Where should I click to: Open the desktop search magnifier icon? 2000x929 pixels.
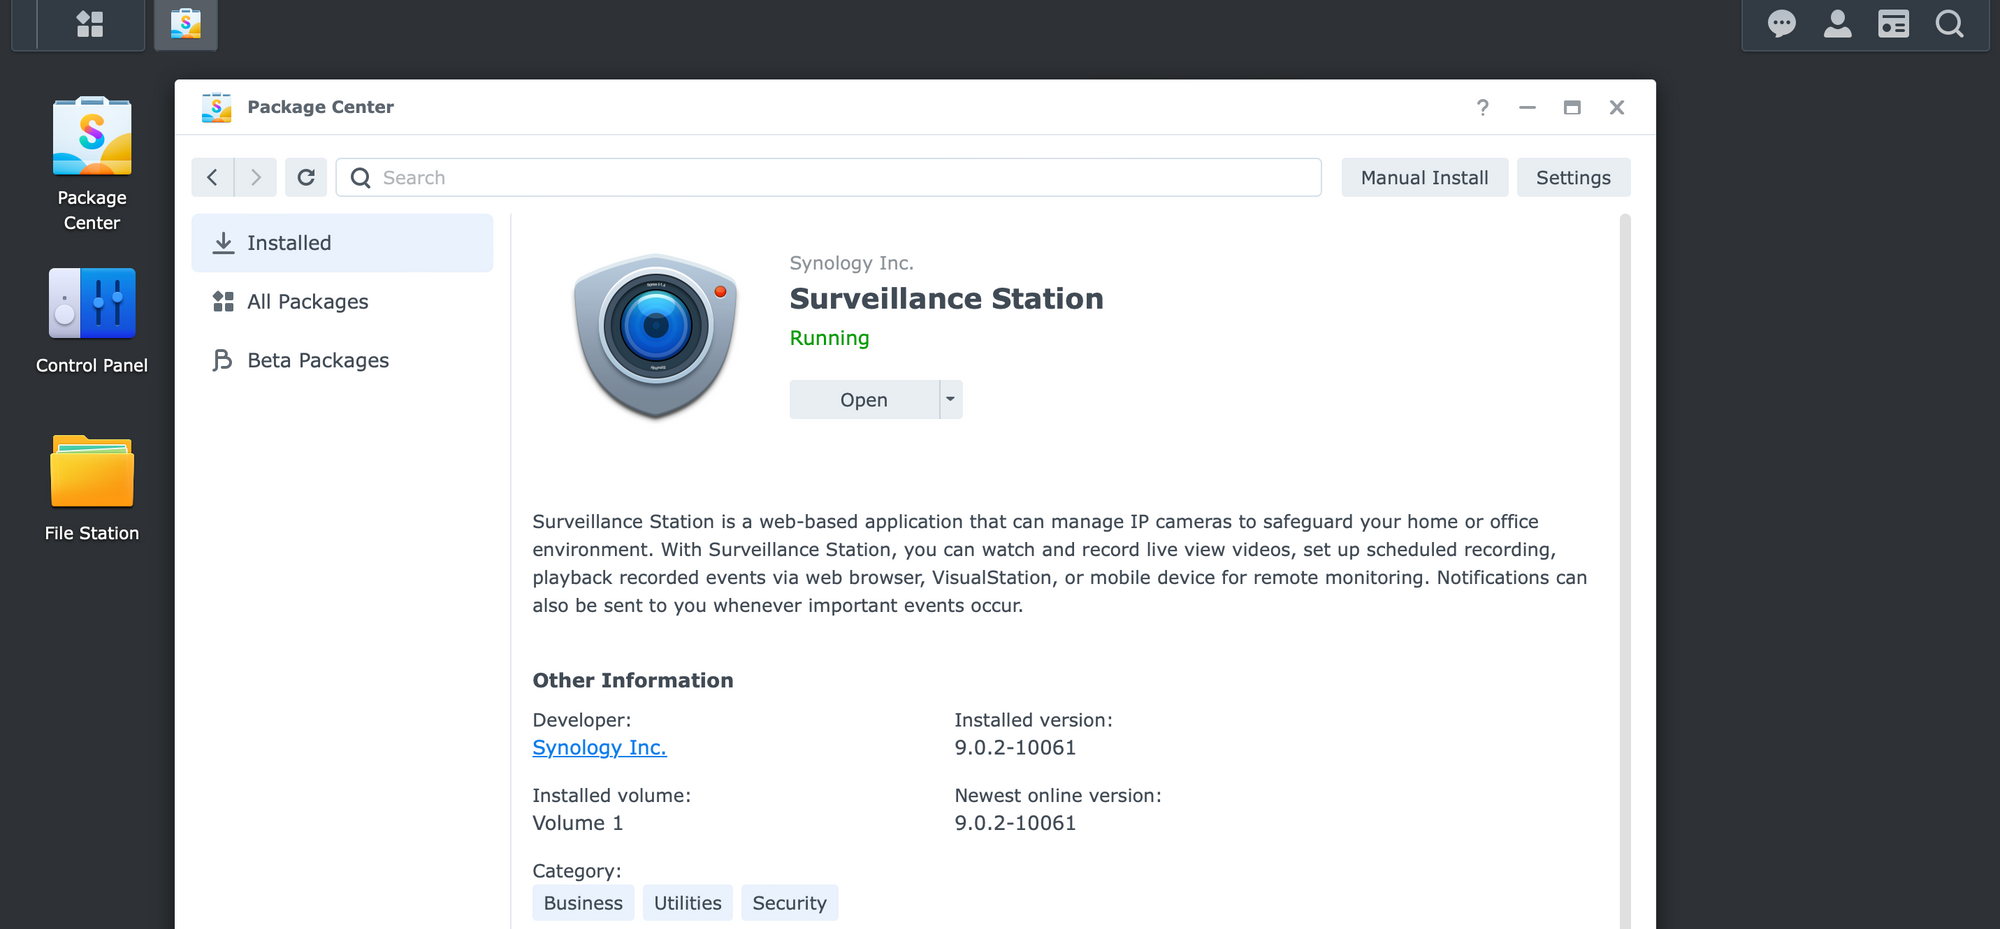[1949, 24]
